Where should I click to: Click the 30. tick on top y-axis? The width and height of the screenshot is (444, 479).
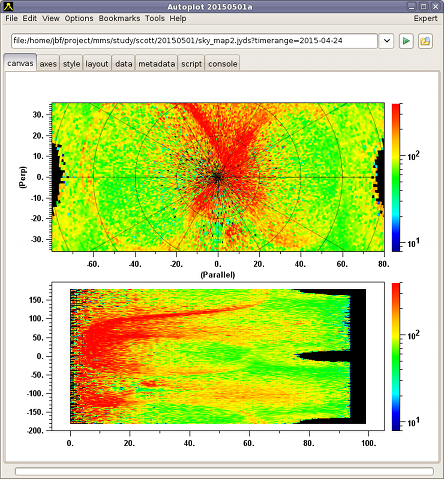point(38,115)
